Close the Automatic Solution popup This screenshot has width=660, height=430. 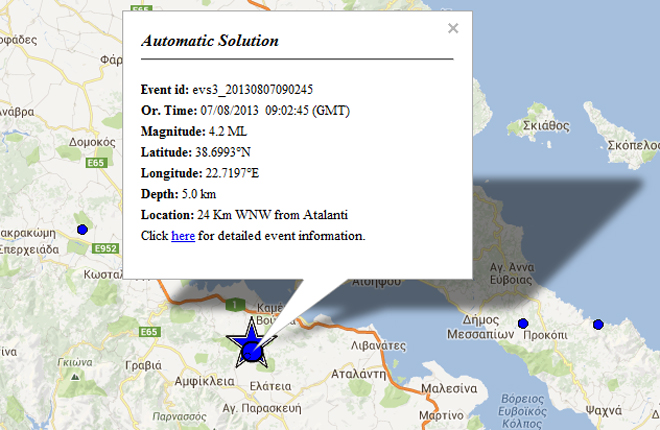point(453,29)
